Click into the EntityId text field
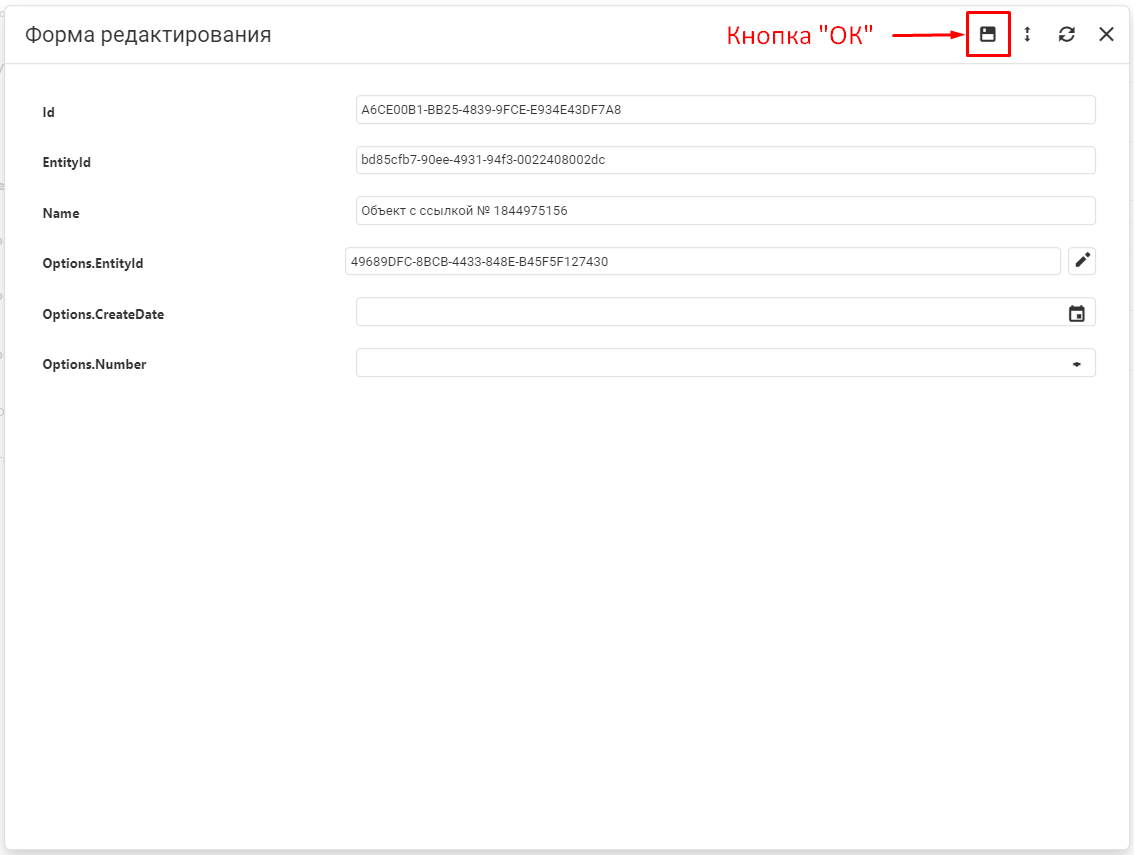Viewport: 1134px width, 855px height. (x=725, y=160)
